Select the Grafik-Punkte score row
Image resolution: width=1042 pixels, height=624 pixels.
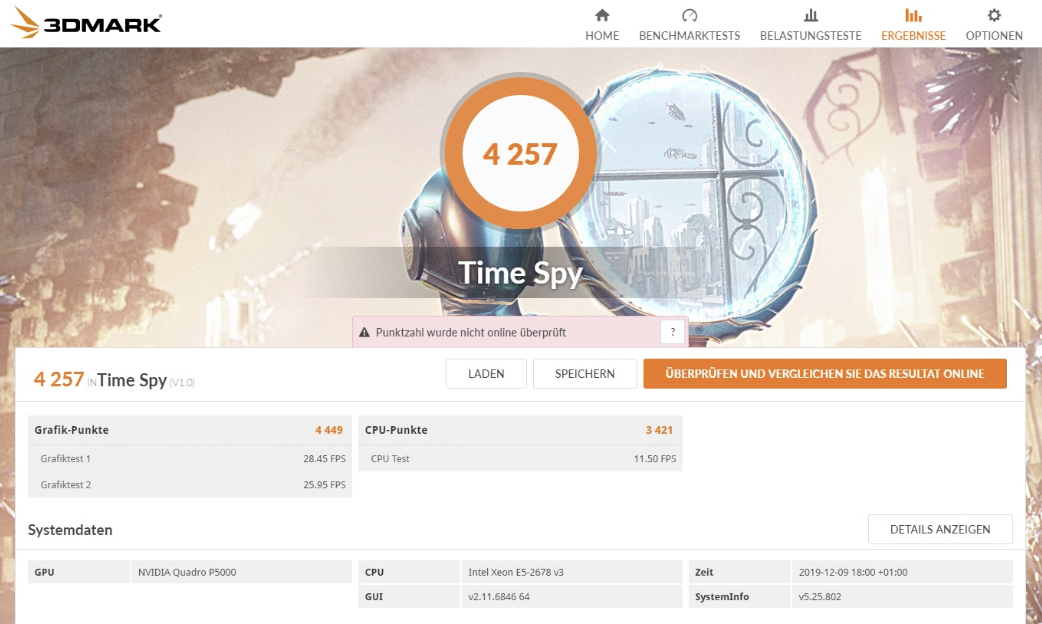[189, 430]
